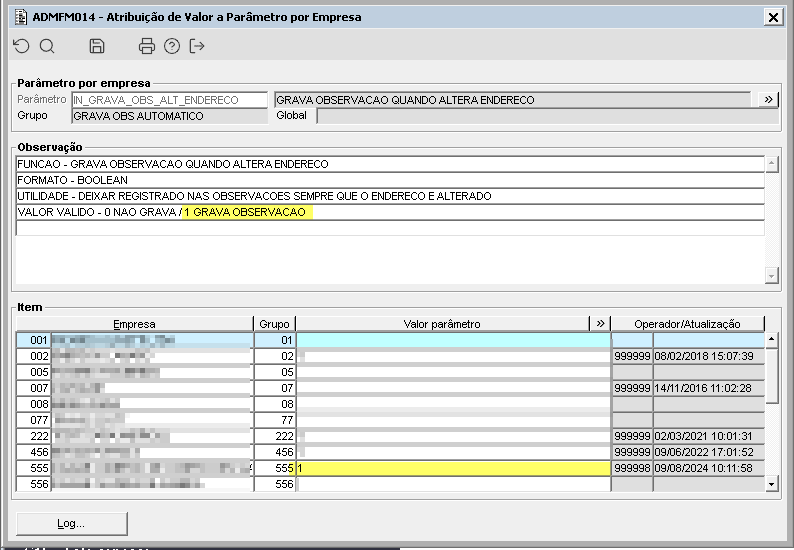Select company code 555 cell
Screen dimensions: 794x550
[33, 468]
